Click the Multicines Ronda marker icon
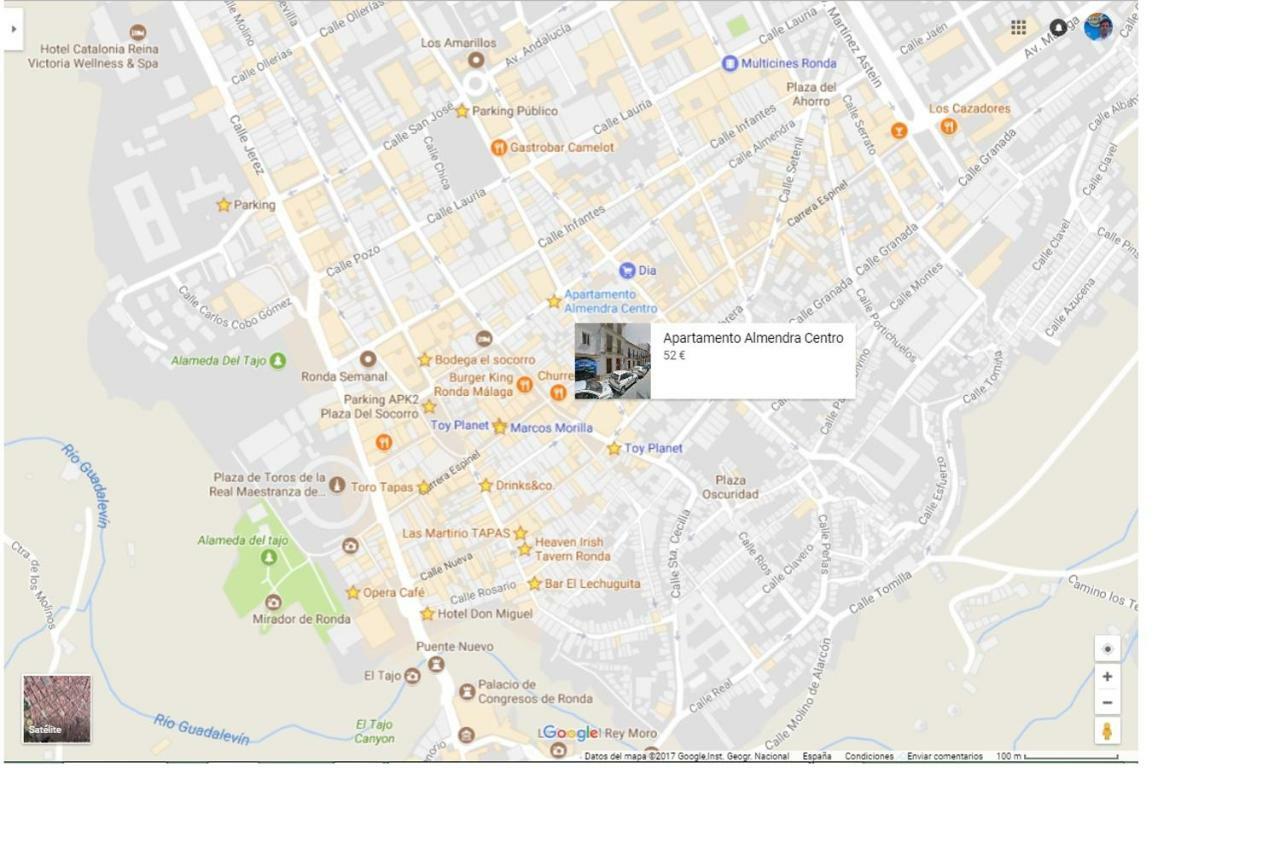The width and height of the screenshot is (1280, 855). (730, 63)
